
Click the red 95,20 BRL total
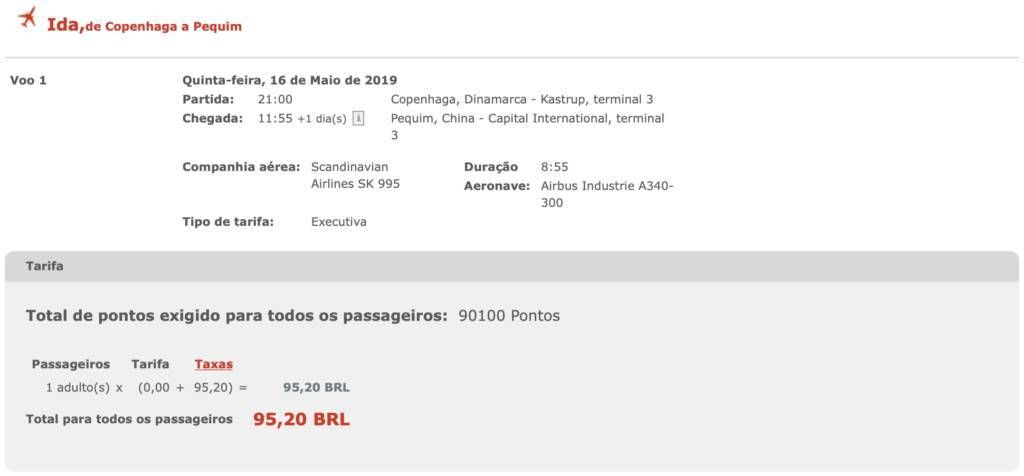coord(302,419)
